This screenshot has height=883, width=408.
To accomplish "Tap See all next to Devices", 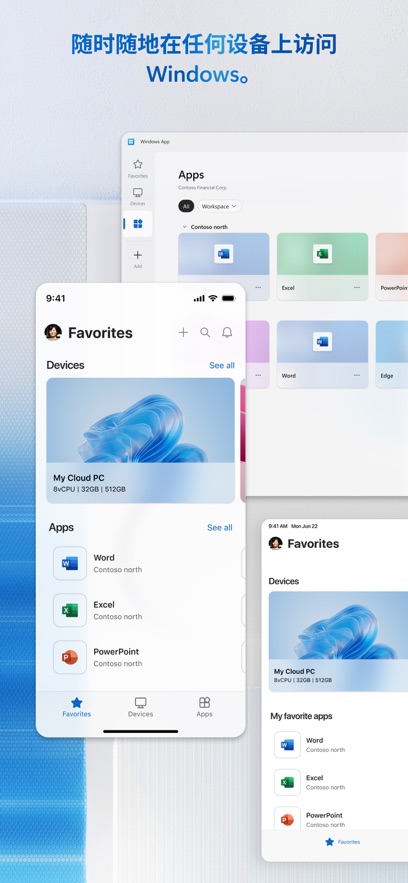I will pyautogui.click(x=222, y=365).
